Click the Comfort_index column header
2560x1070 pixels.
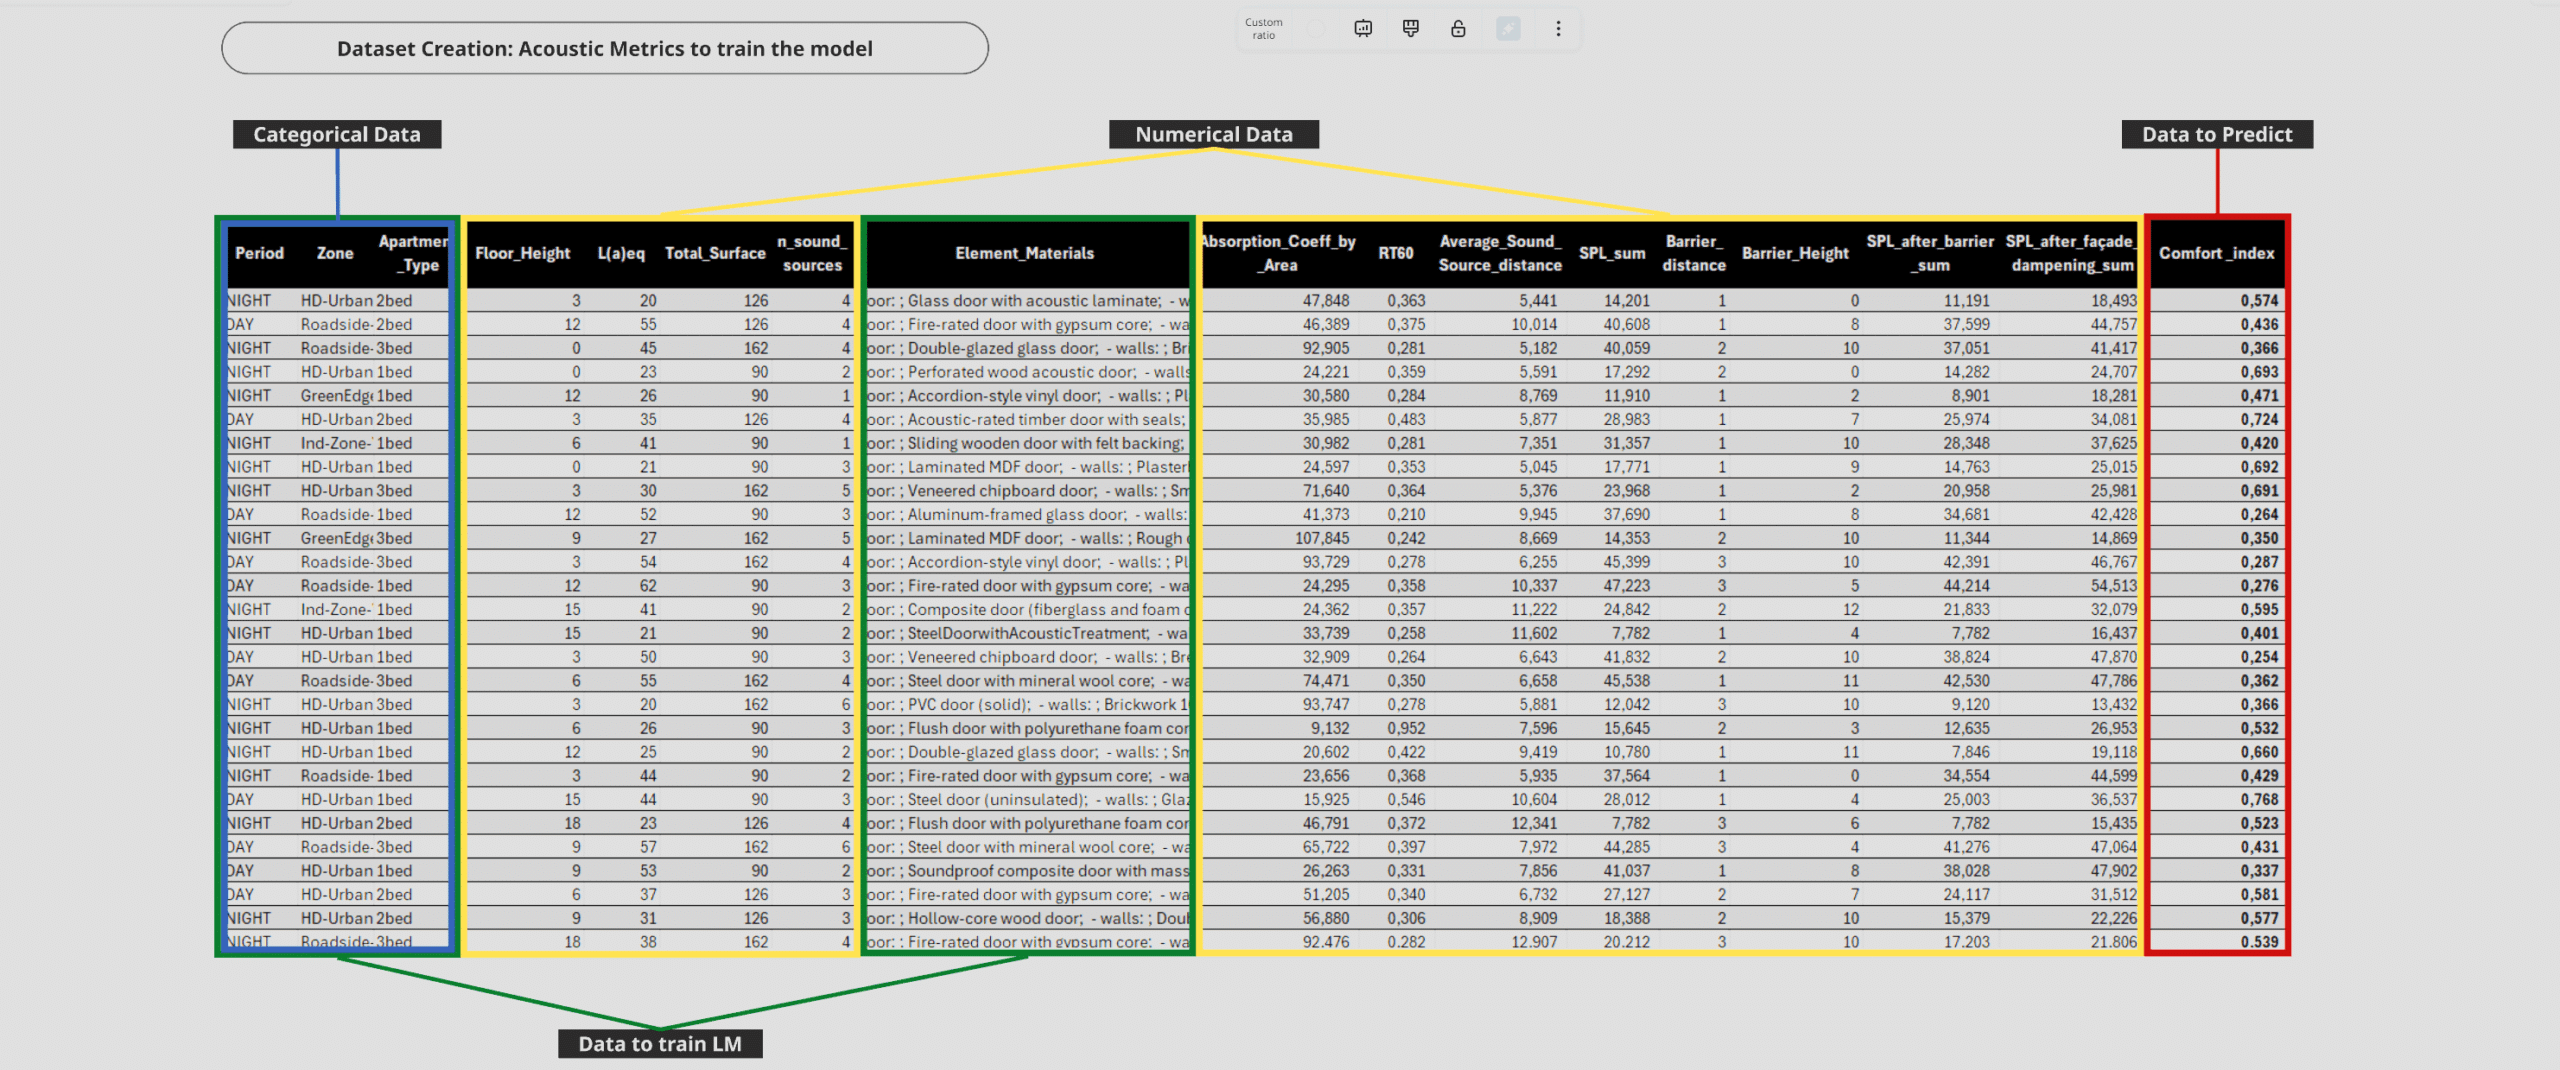[2217, 253]
